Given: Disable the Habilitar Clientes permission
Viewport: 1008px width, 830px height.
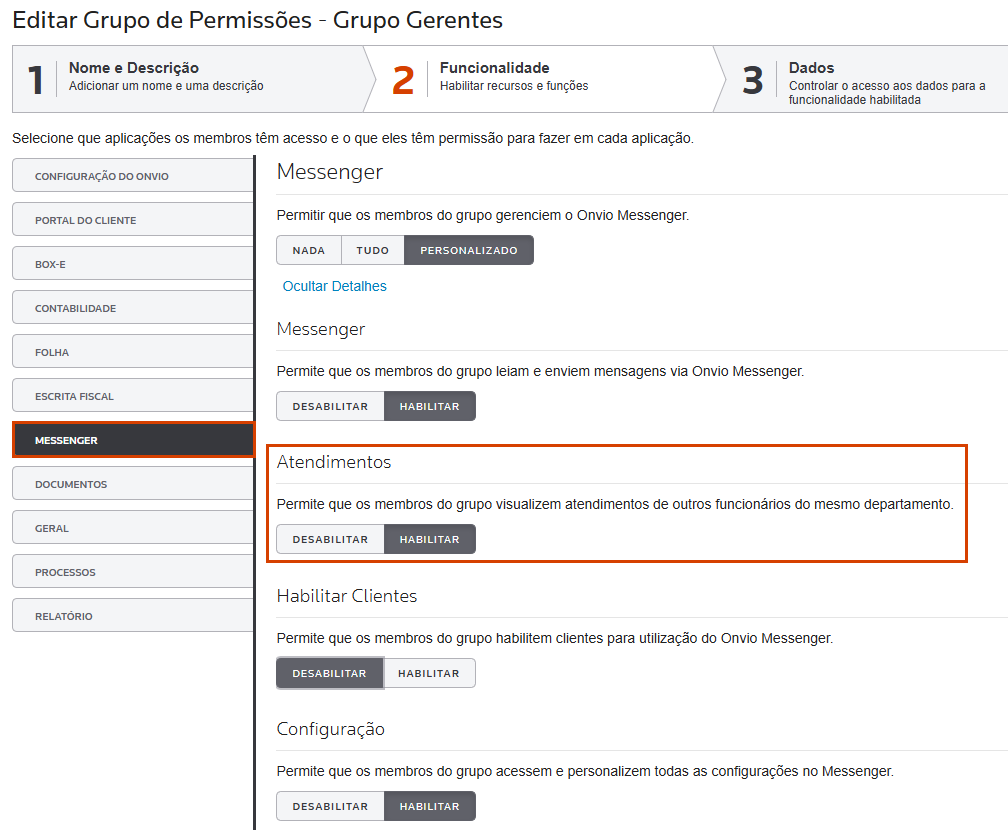Looking at the screenshot, I should click(330, 673).
